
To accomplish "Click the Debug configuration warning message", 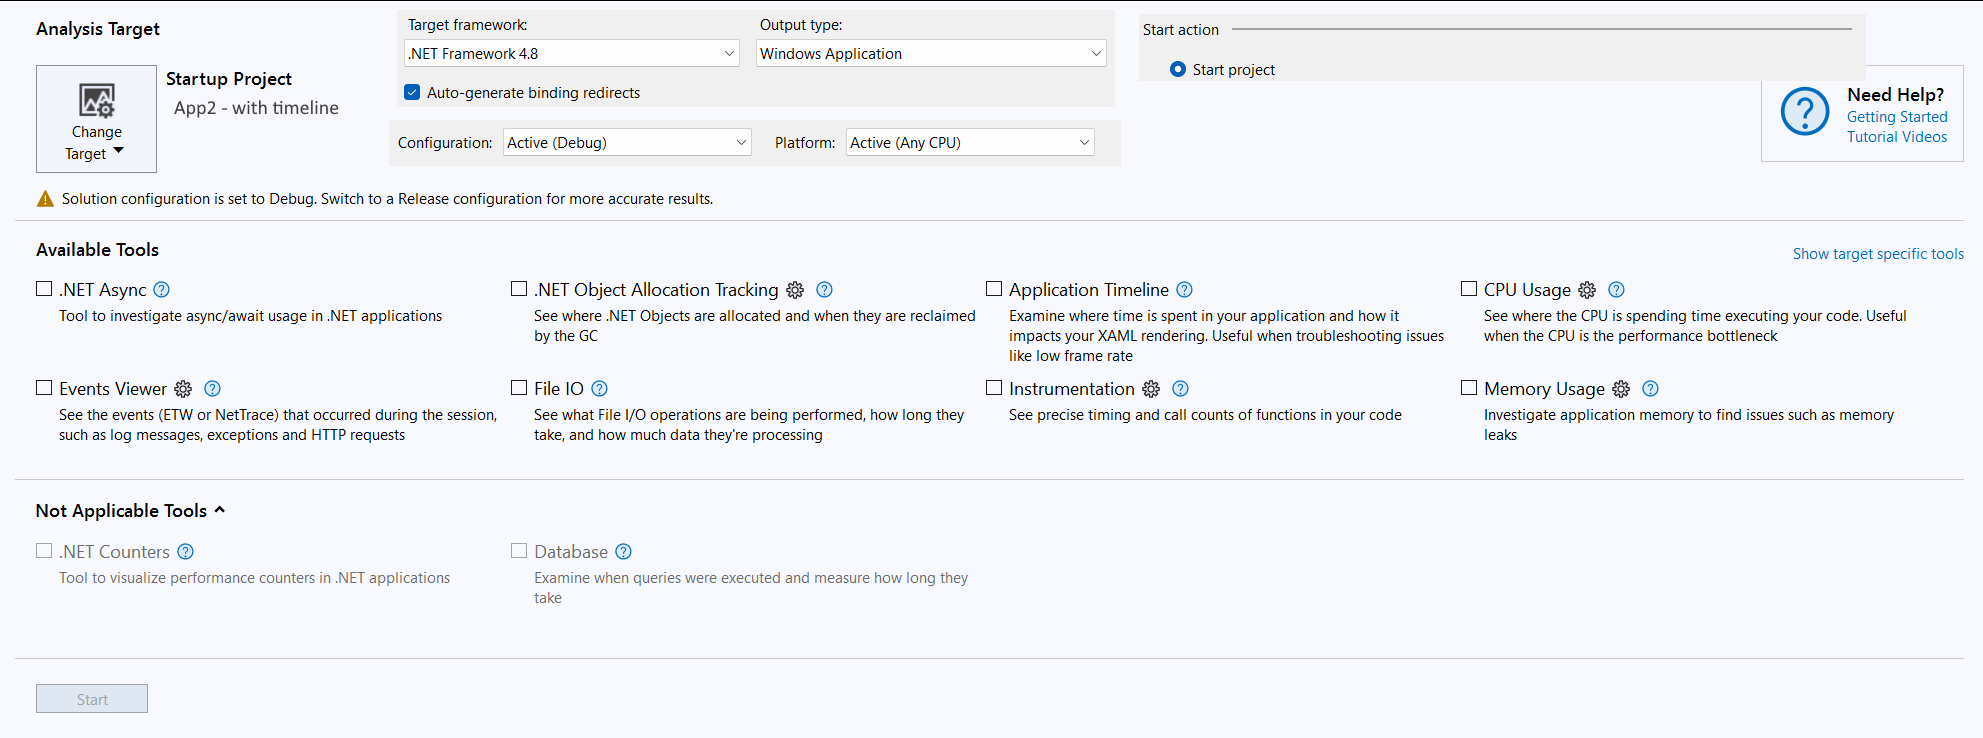I will coord(387,199).
